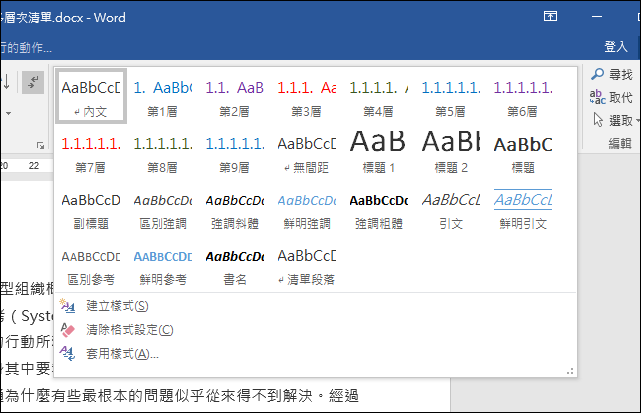The width and height of the screenshot is (641, 413).
Task: Apply the 區別強調 style
Action: (x=163, y=209)
